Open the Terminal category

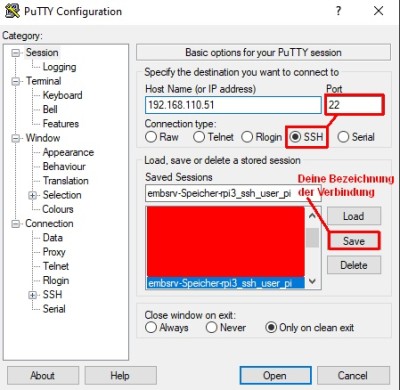[44, 81]
